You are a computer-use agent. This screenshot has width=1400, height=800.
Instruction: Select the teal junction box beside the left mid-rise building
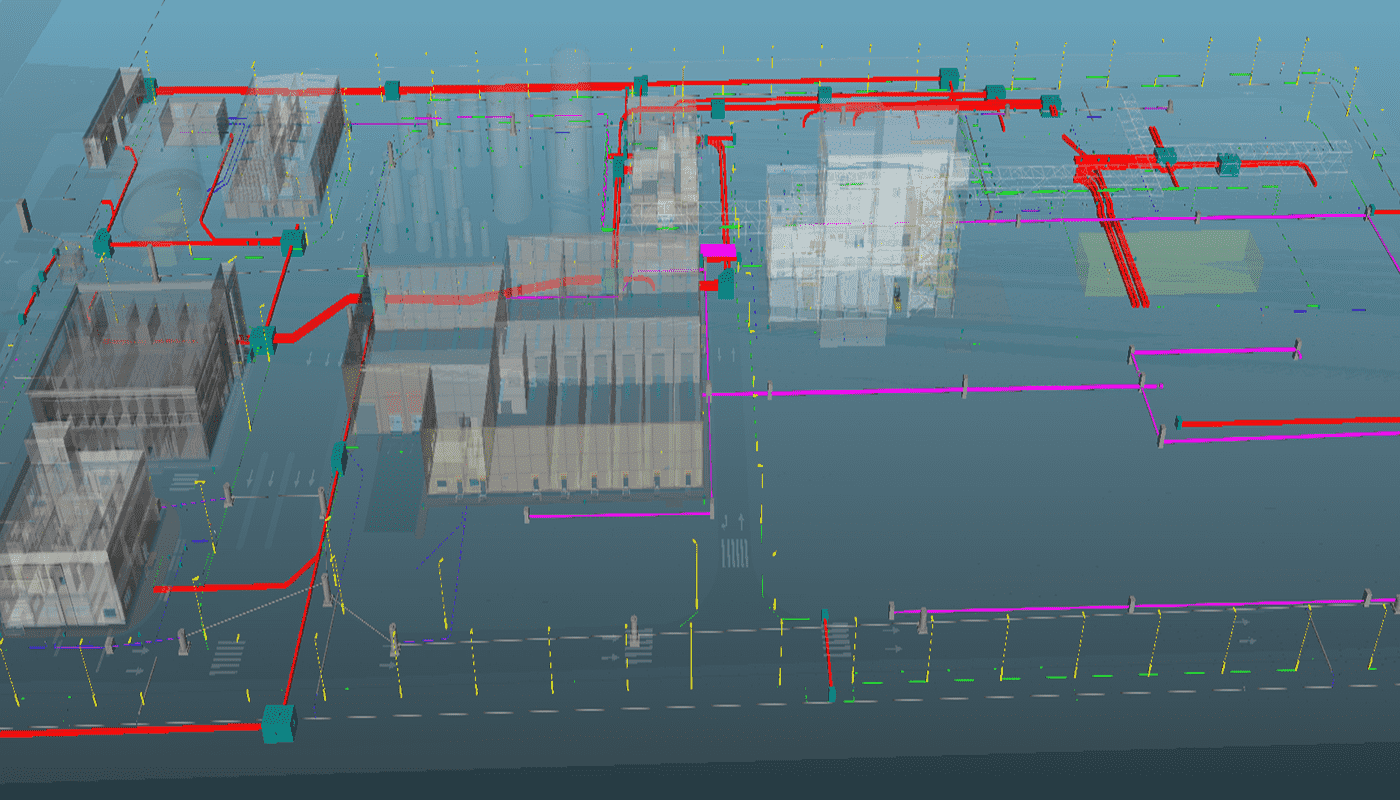point(263,341)
